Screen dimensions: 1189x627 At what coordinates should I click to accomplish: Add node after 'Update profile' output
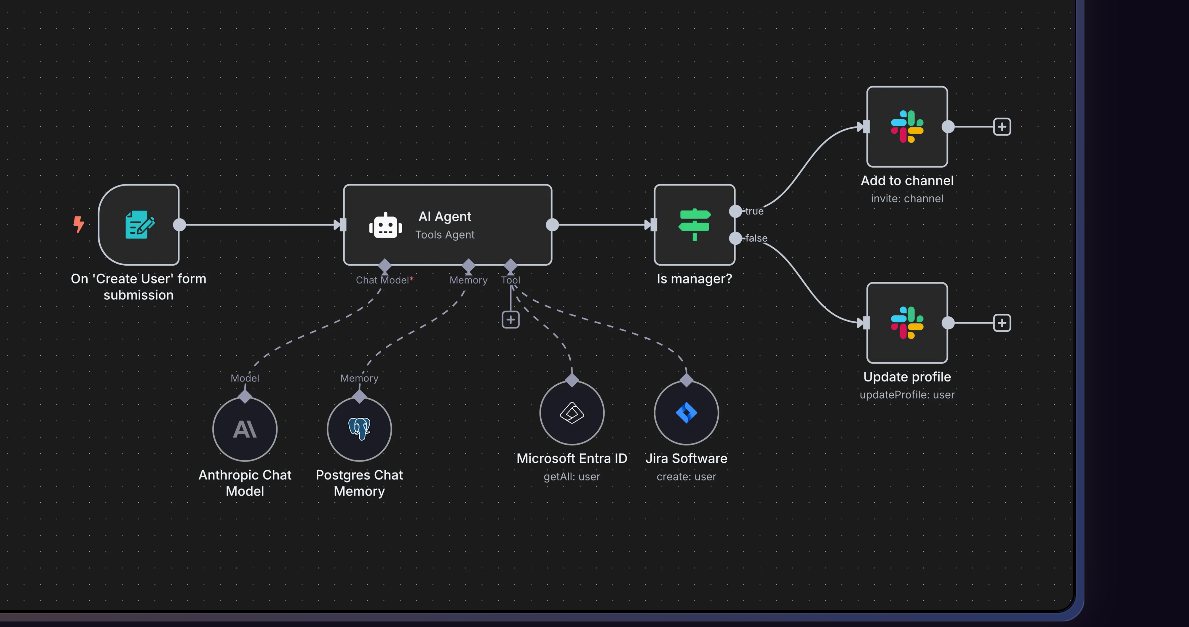tap(1002, 323)
